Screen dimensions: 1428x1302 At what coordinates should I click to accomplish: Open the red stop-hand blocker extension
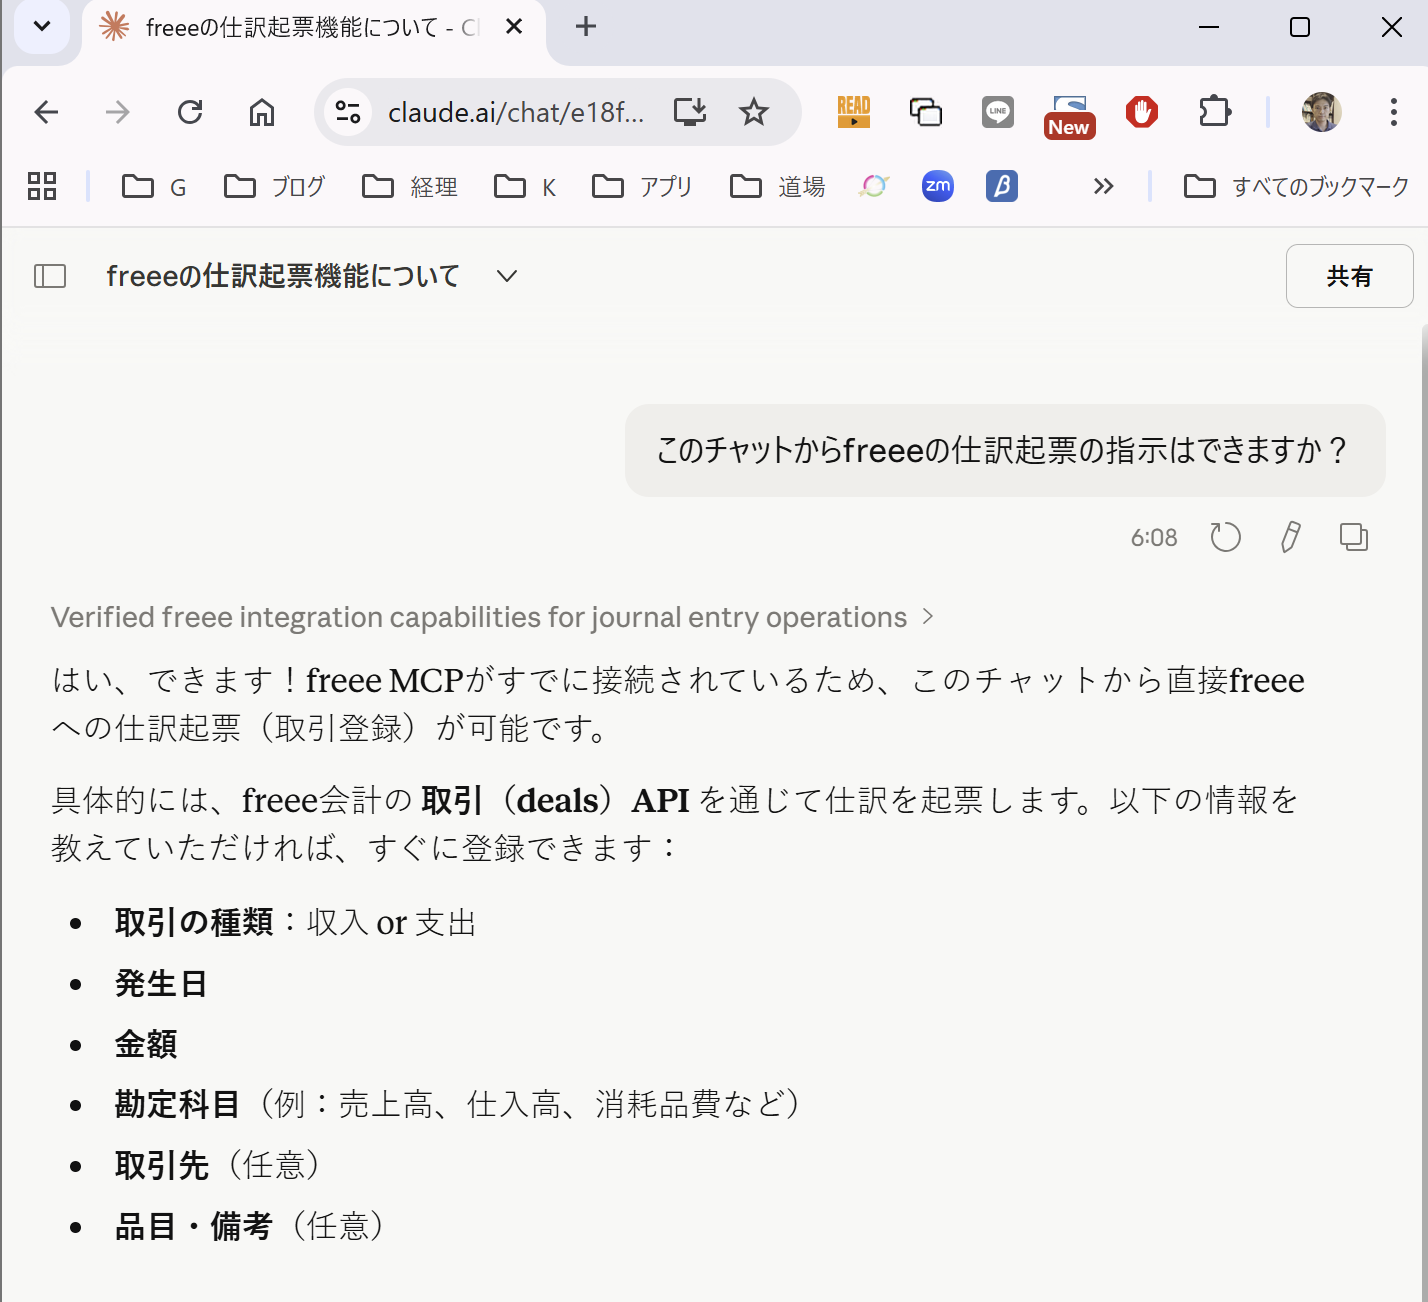(1141, 112)
